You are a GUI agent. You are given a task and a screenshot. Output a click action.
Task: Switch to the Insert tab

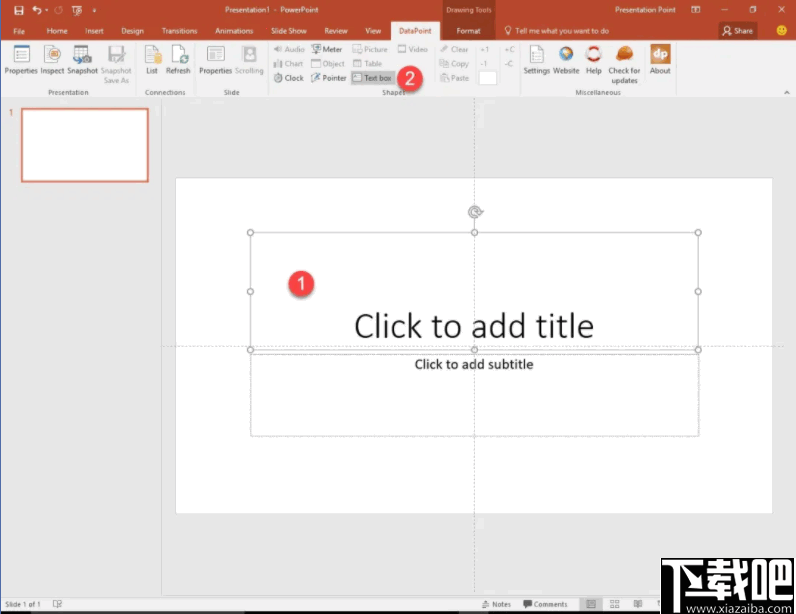[94, 31]
